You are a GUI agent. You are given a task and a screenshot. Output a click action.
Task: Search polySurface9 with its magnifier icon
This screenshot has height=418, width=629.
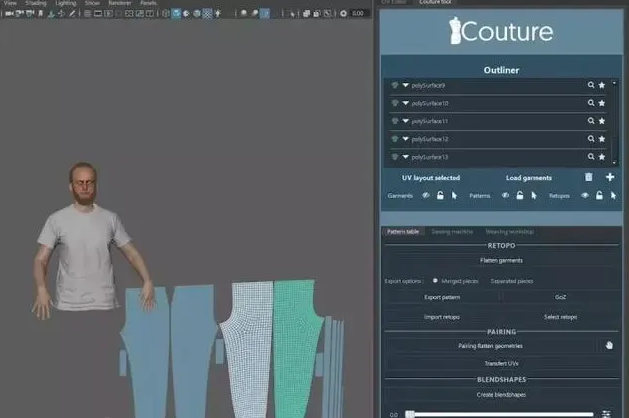click(590, 85)
